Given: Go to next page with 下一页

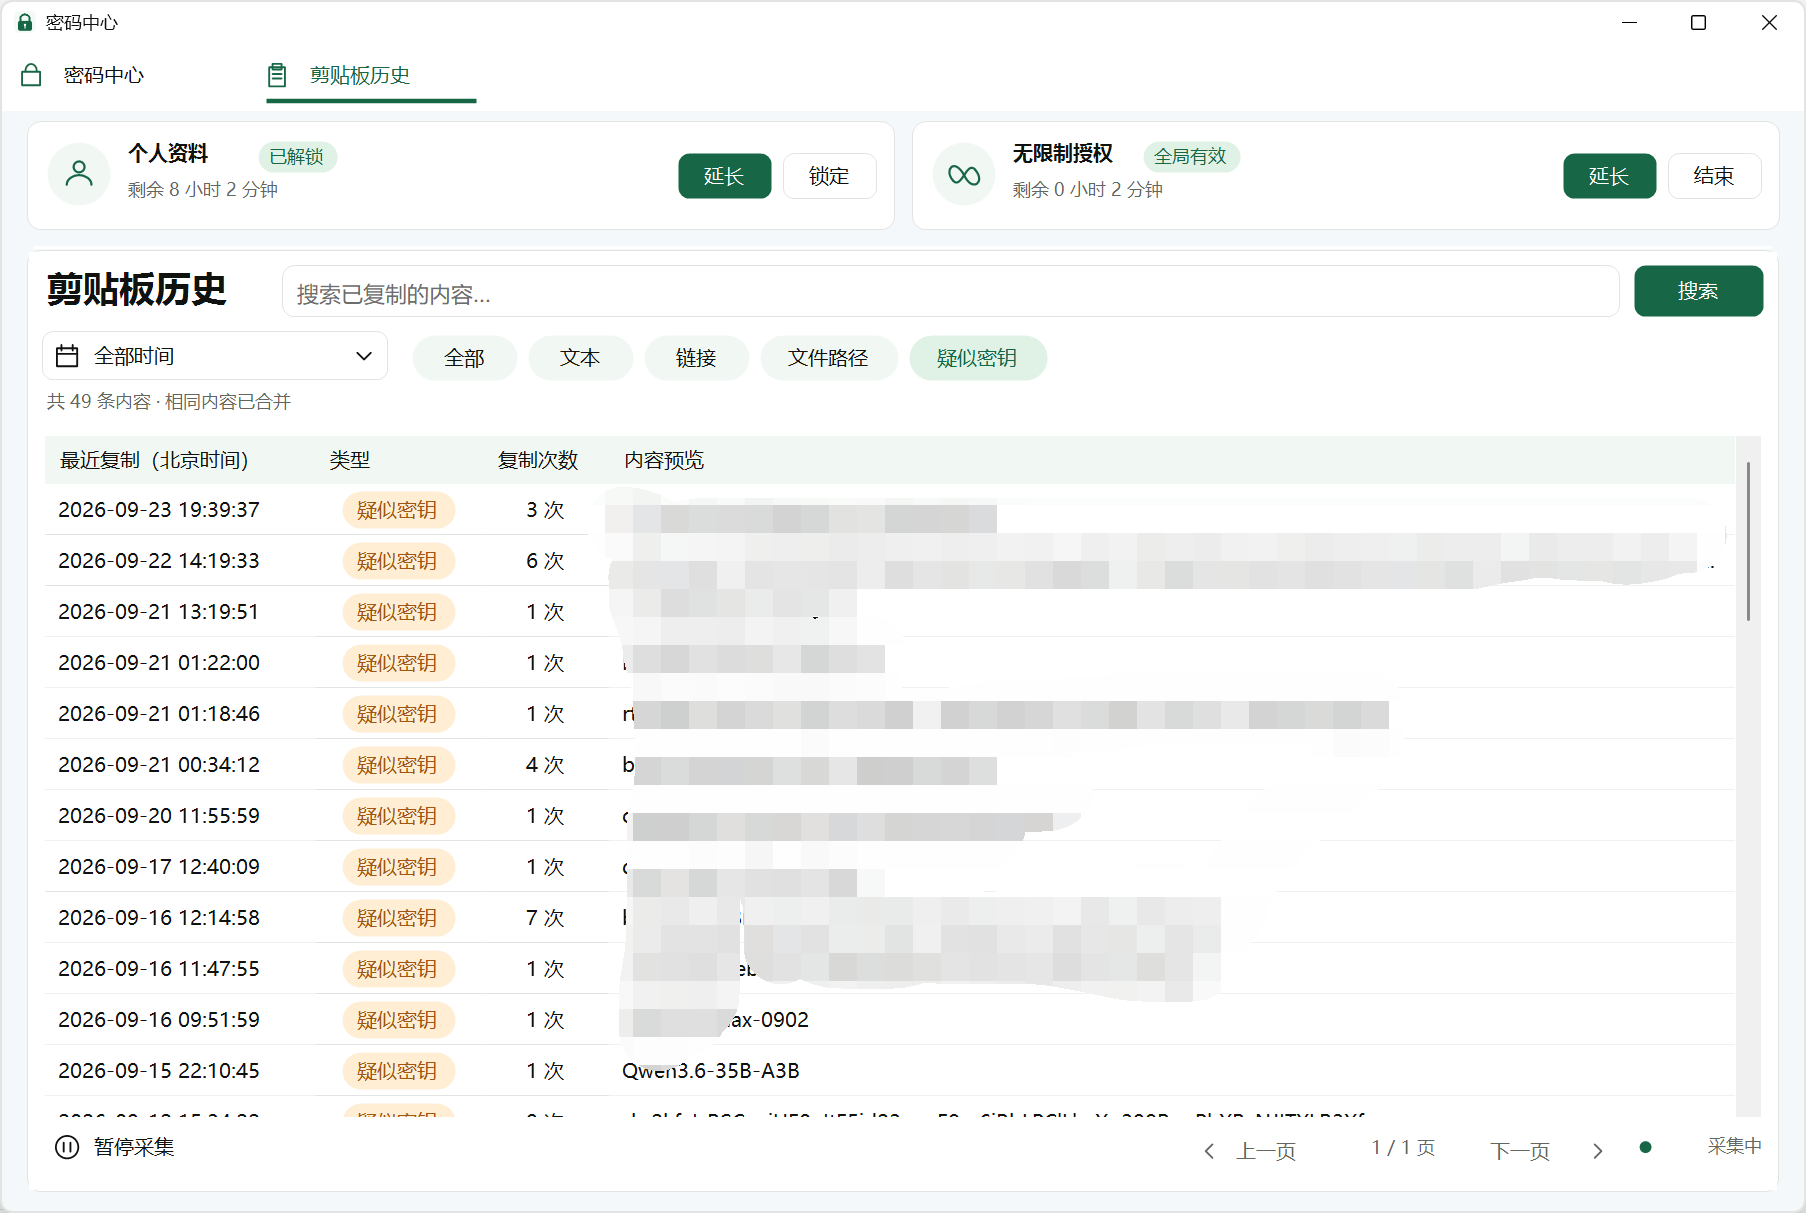Looking at the screenshot, I should point(1520,1151).
